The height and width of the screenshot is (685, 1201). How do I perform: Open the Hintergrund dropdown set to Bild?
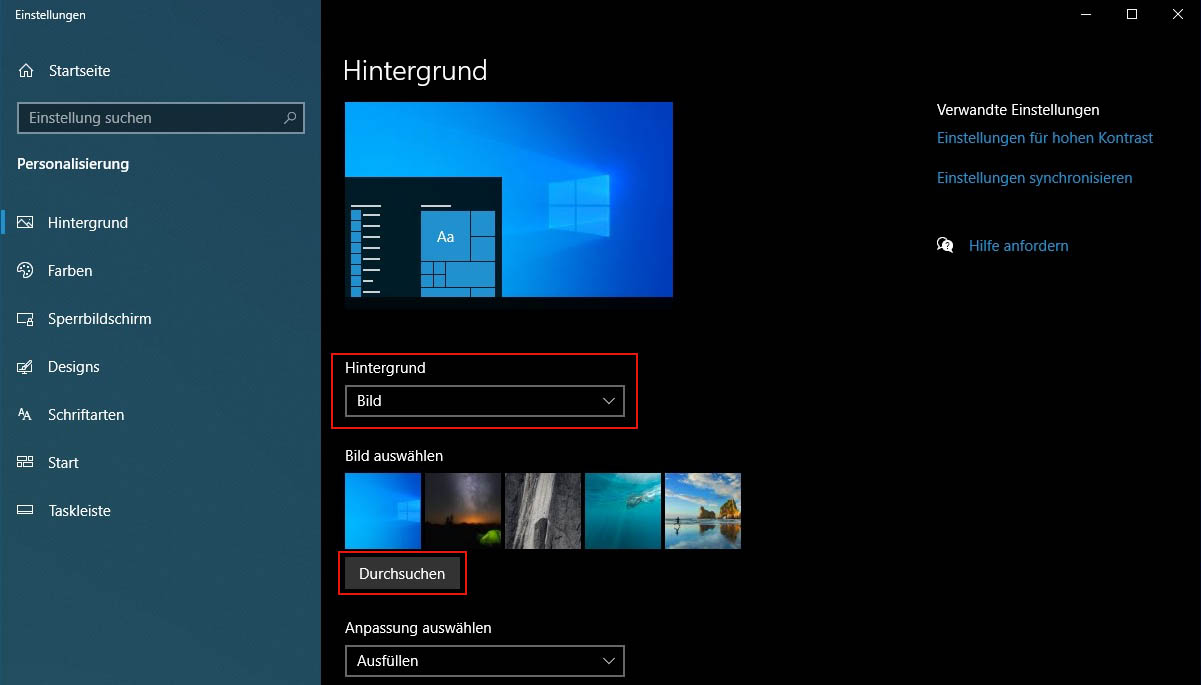pyautogui.click(x=484, y=401)
